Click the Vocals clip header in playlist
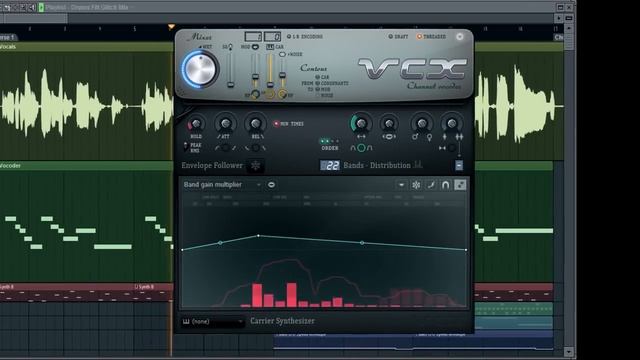 86,47
